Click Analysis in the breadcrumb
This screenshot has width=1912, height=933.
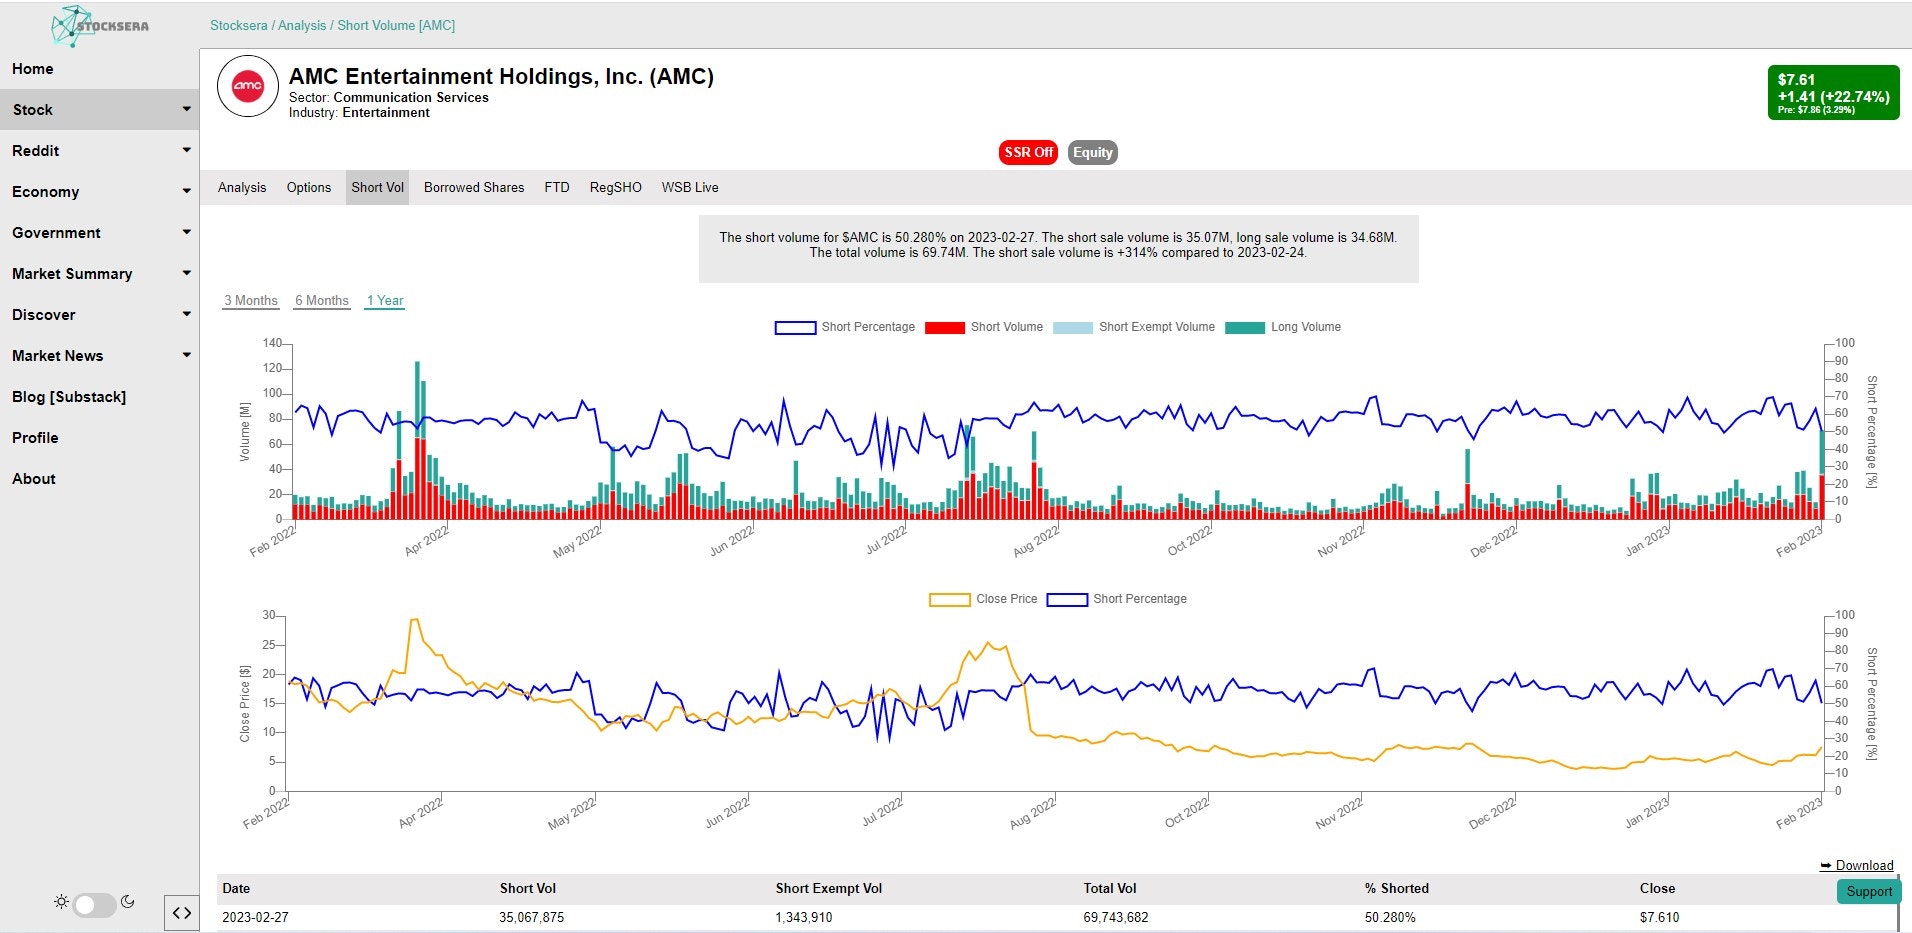302,25
